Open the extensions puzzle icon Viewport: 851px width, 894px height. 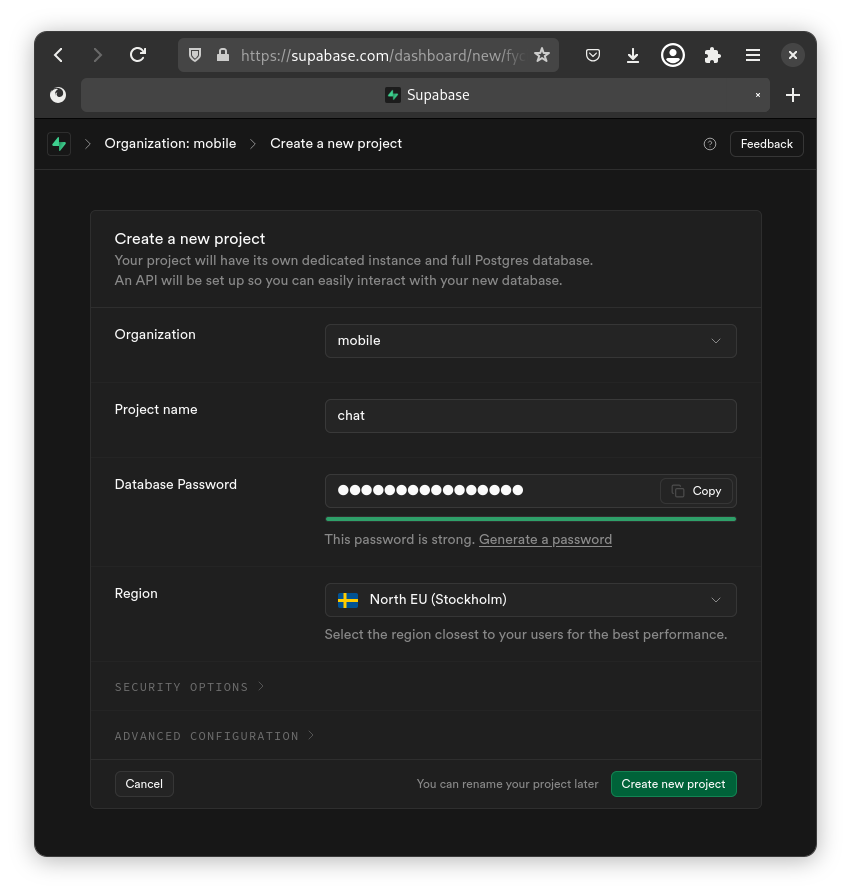(712, 55)
